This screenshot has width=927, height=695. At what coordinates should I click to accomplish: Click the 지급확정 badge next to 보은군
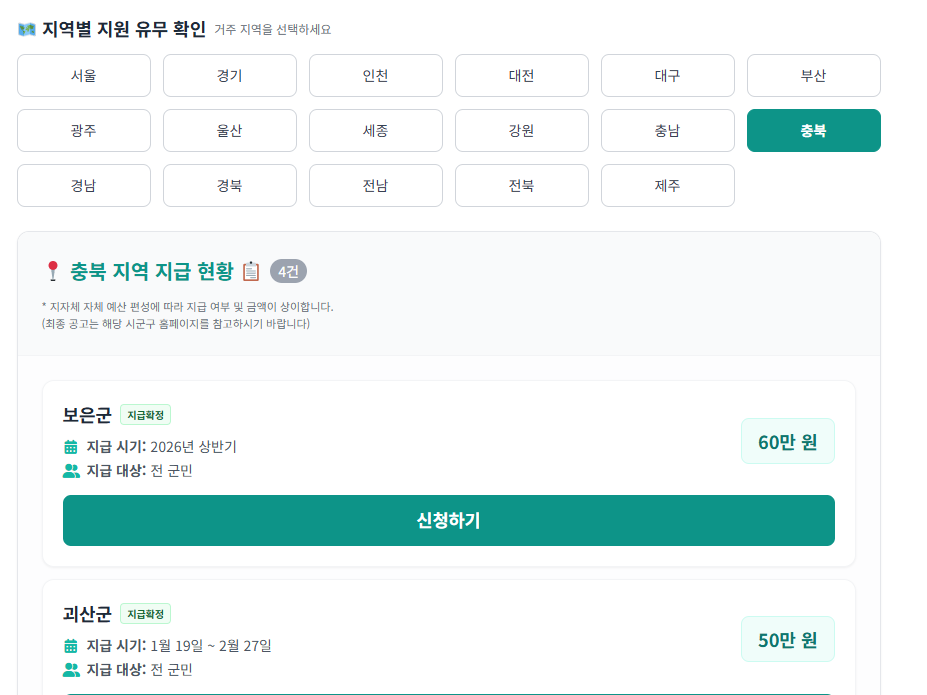146,415
